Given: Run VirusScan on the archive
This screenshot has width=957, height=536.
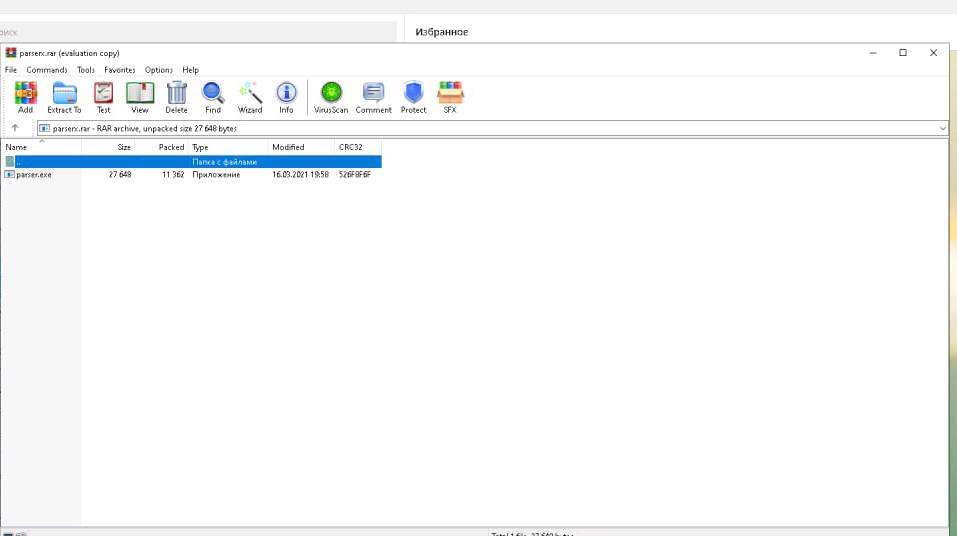Looking at the screenshot, I should [x=331, y=97].
